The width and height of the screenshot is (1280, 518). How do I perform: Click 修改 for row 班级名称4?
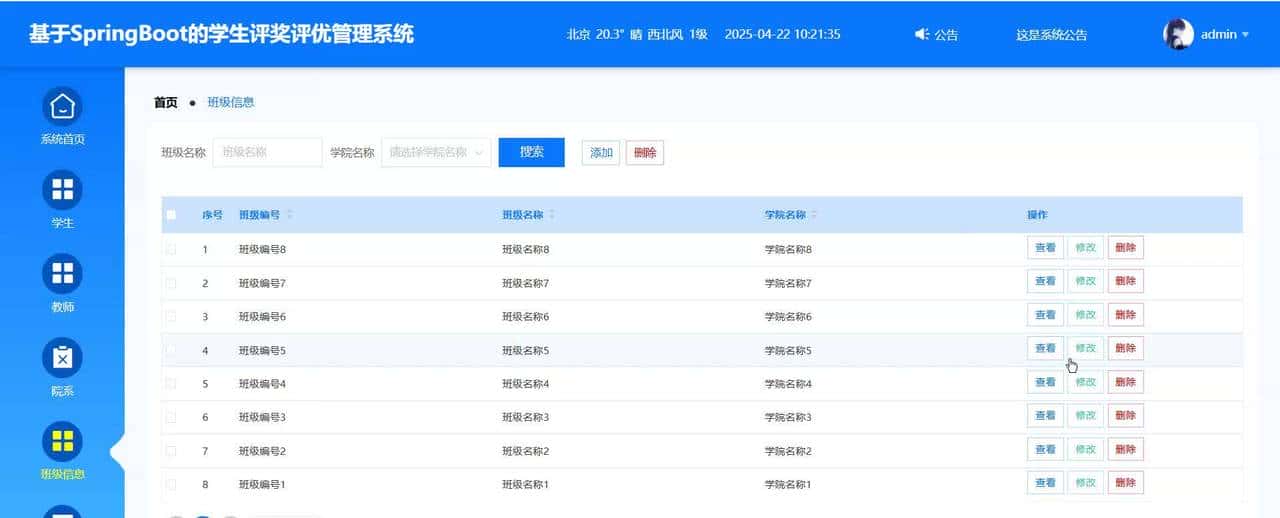point(1086,382)
